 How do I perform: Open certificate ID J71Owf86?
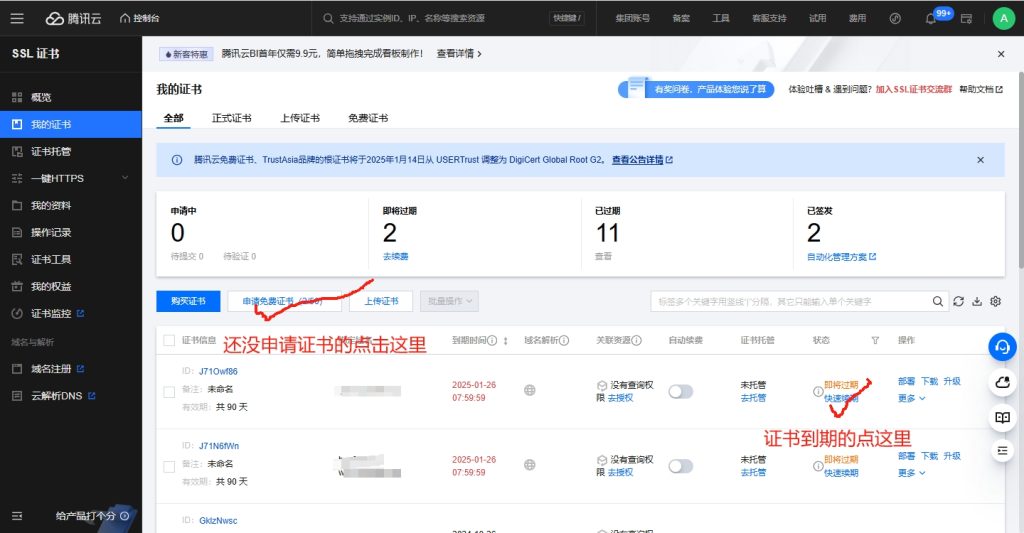[218, 371]
